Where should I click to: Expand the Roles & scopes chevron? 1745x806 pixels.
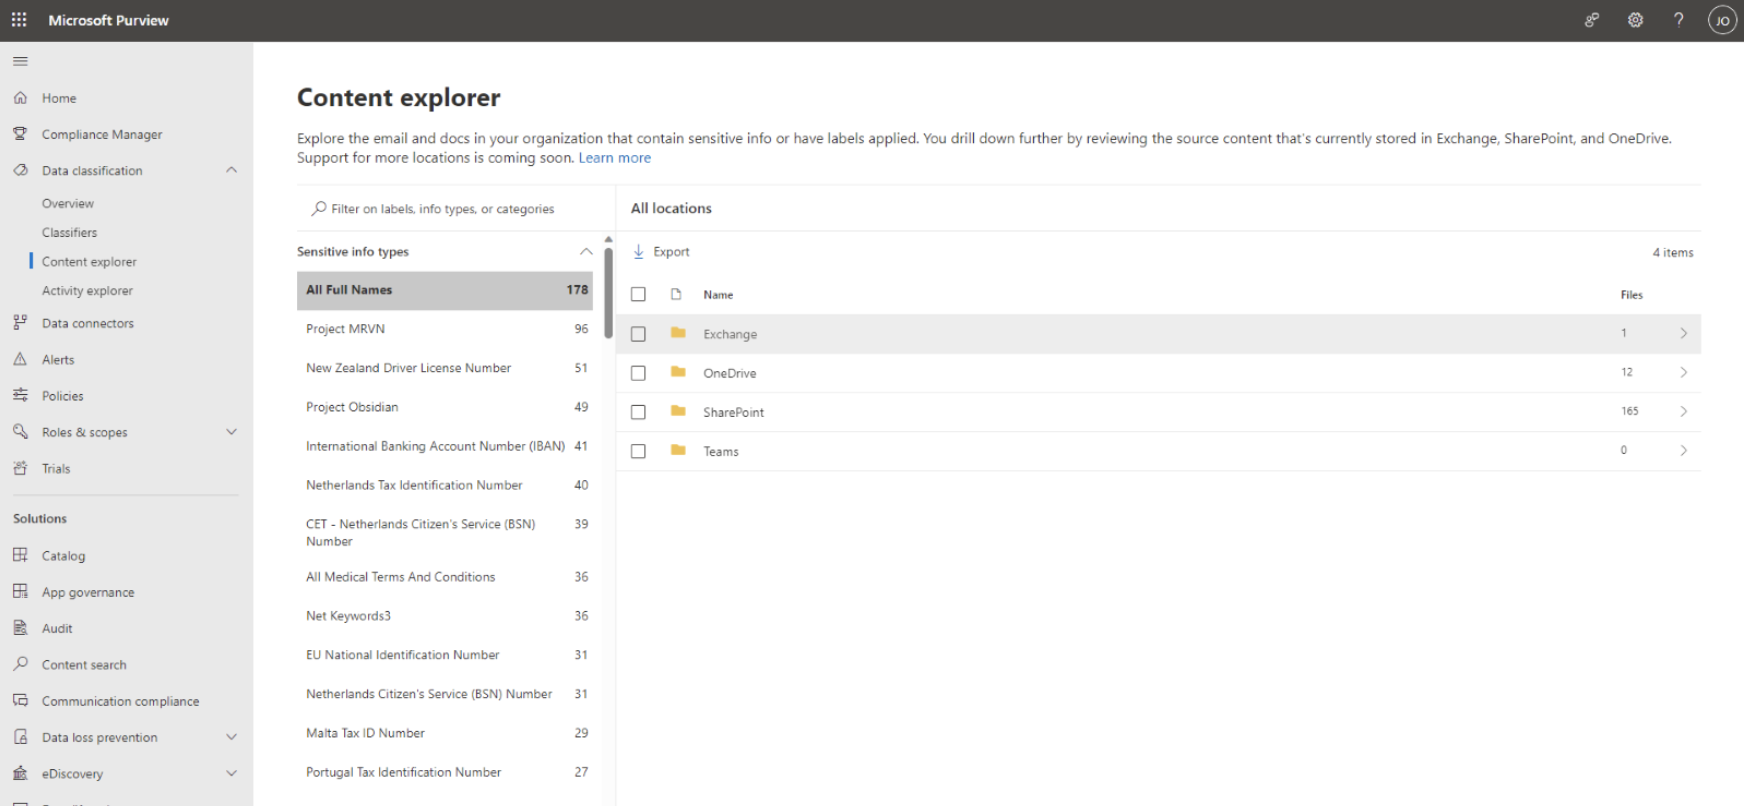pos(232,432)
